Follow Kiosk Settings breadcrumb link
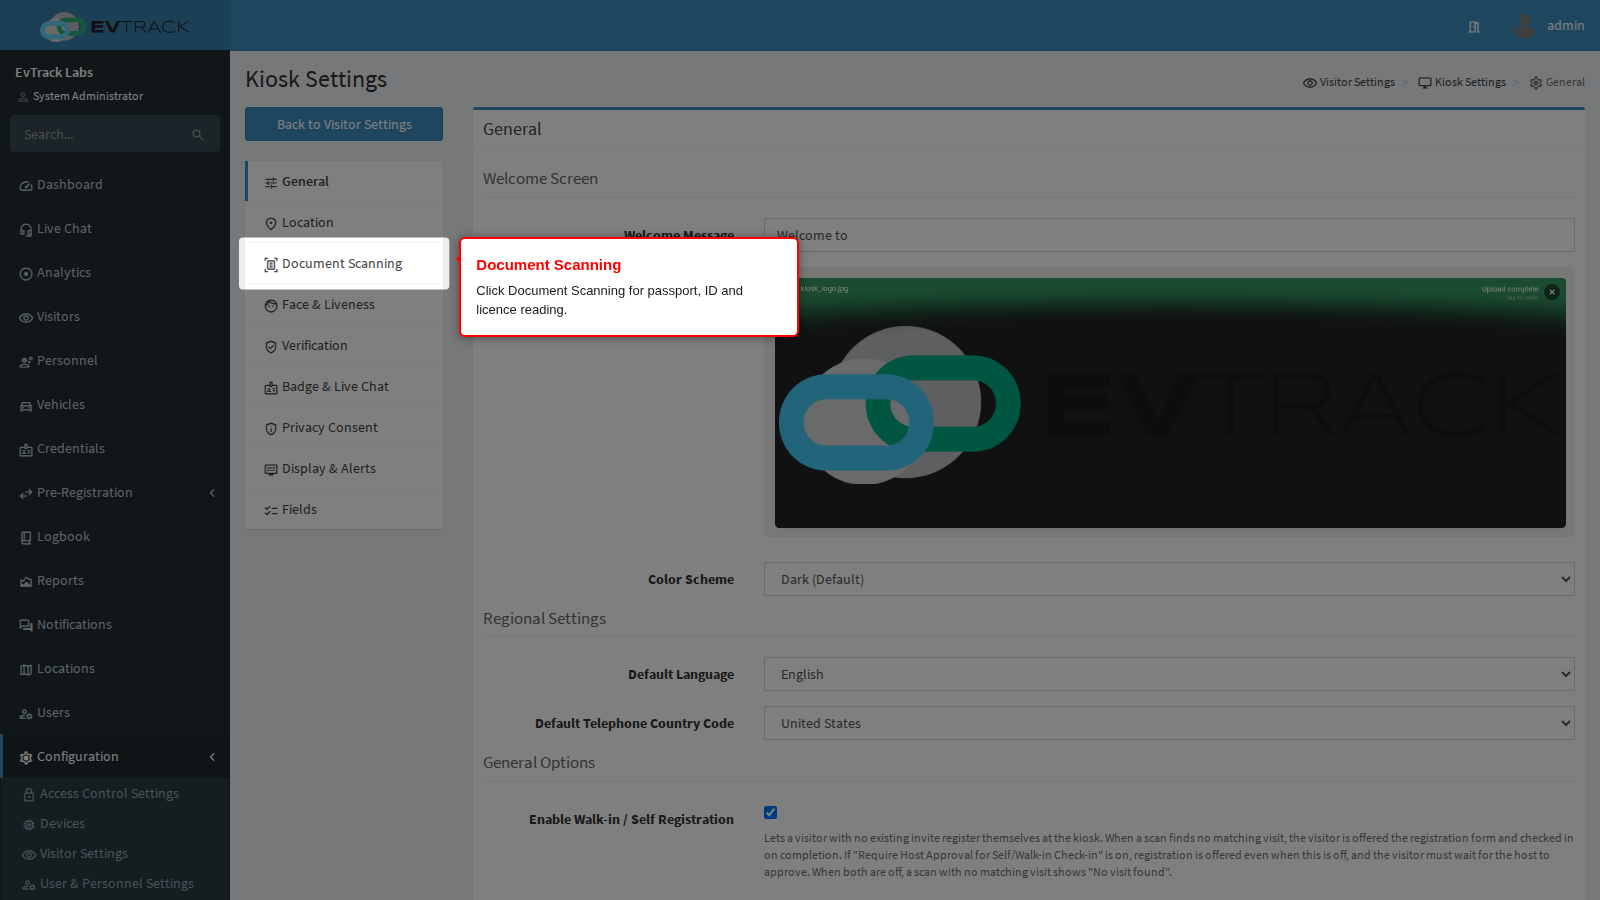Screen dimensions: 1600x900 point(1462,82)
